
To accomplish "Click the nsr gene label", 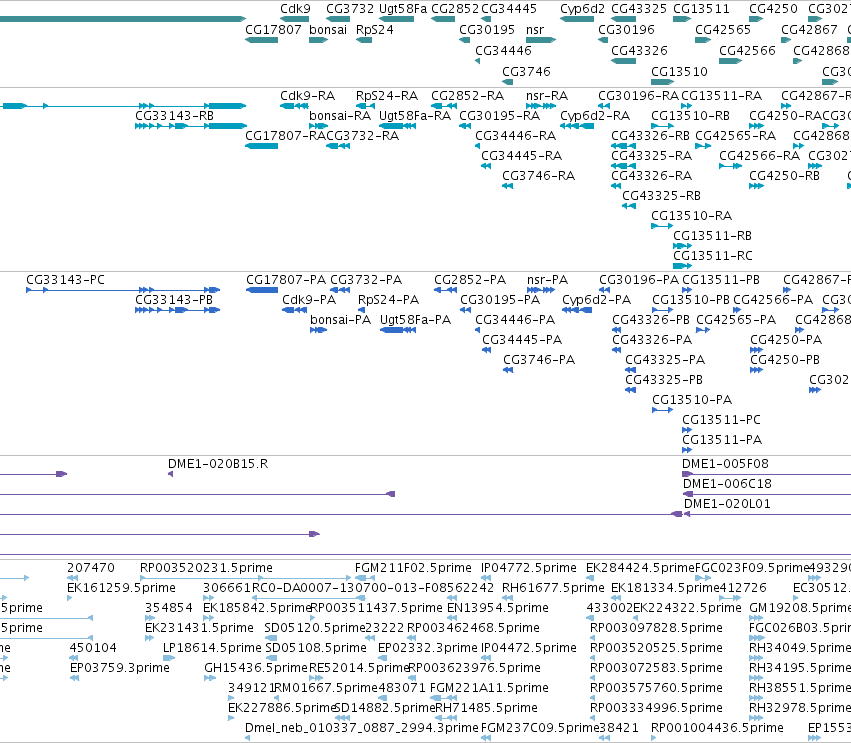I will click(535, 29).
